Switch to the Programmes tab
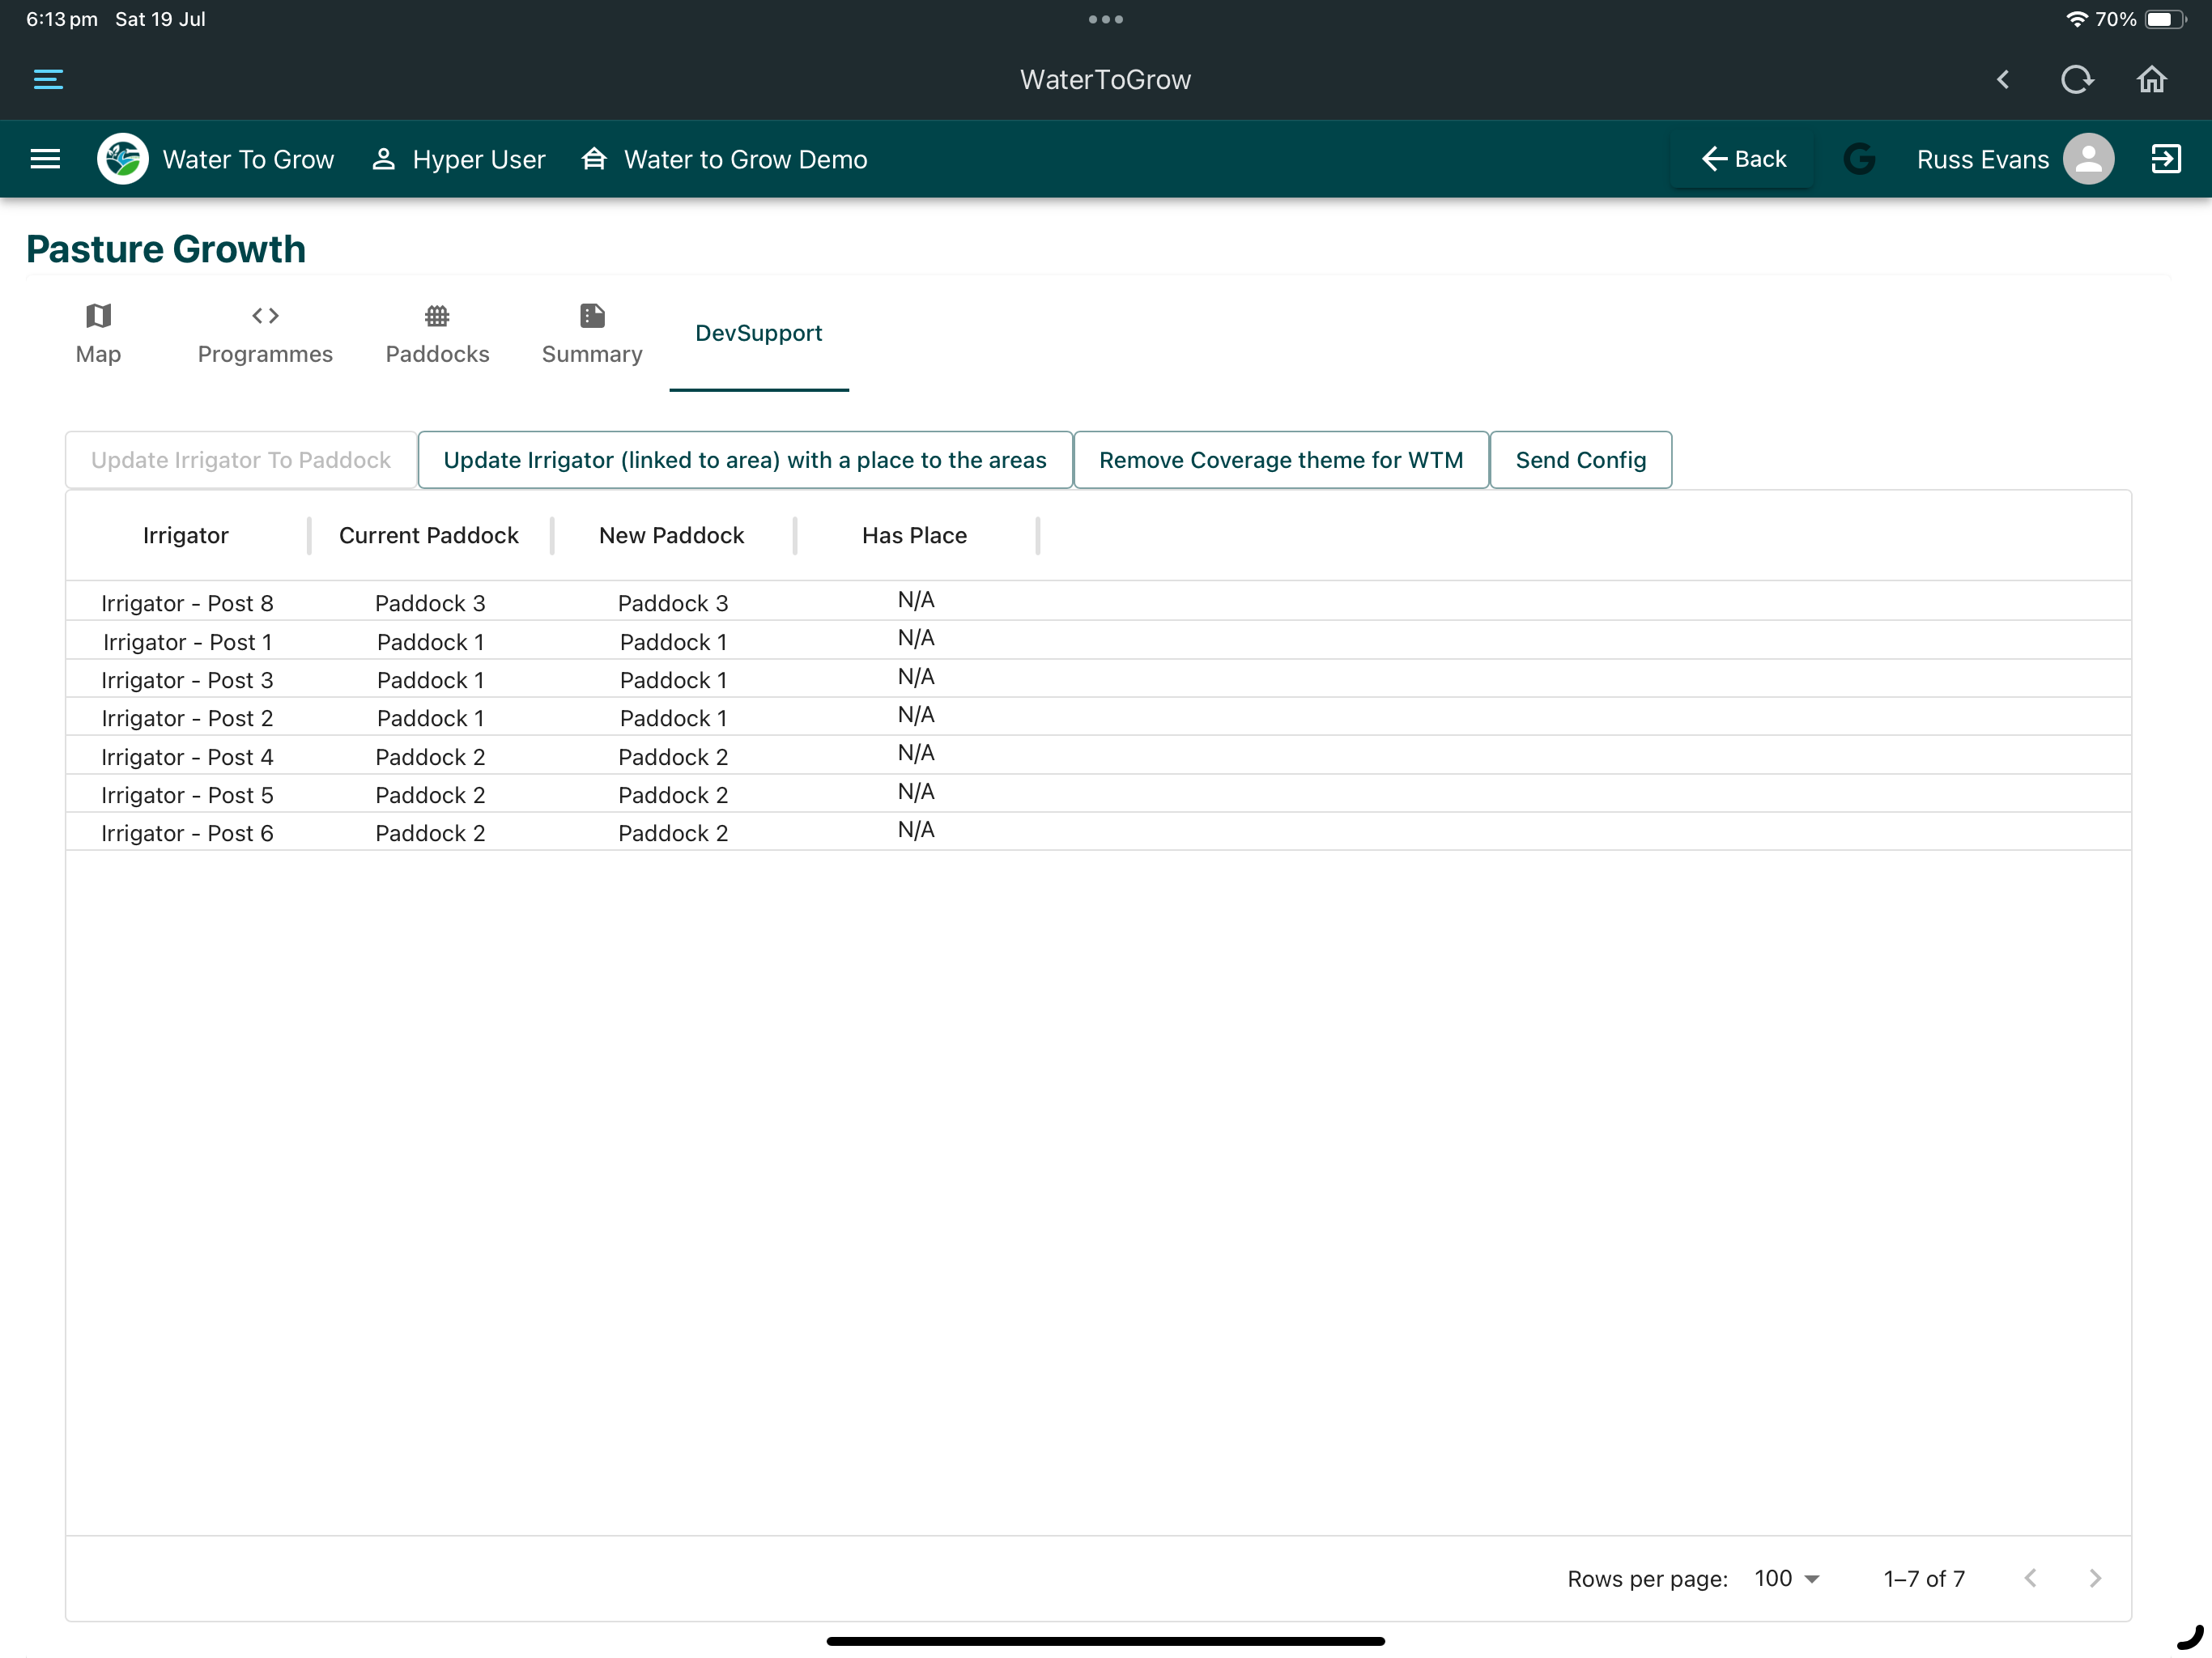 [265, 335]
